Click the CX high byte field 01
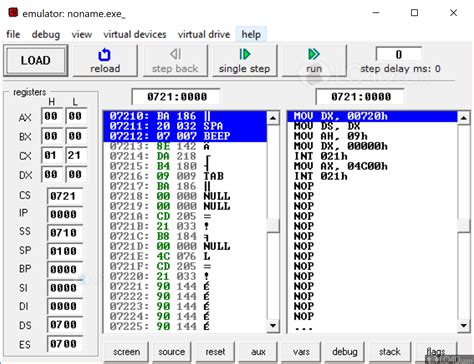The image size is (474, 364). pos(51,155)
